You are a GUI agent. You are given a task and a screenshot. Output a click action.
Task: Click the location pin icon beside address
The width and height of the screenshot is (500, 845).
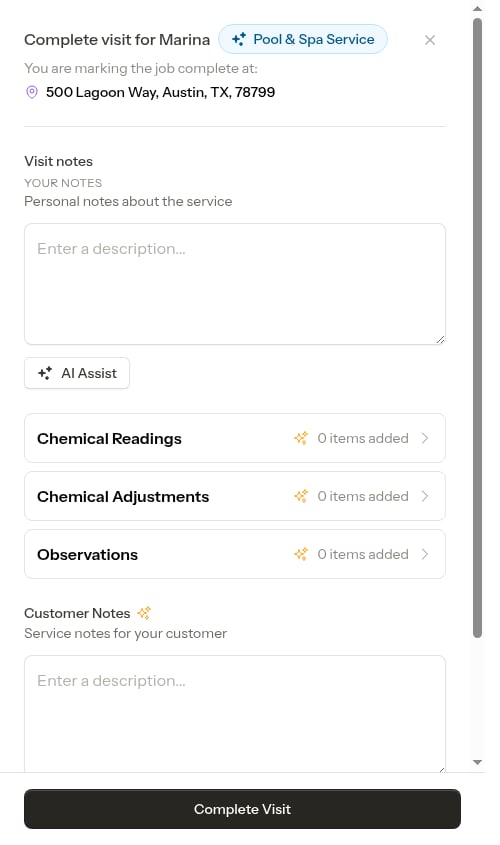[32, 92]
